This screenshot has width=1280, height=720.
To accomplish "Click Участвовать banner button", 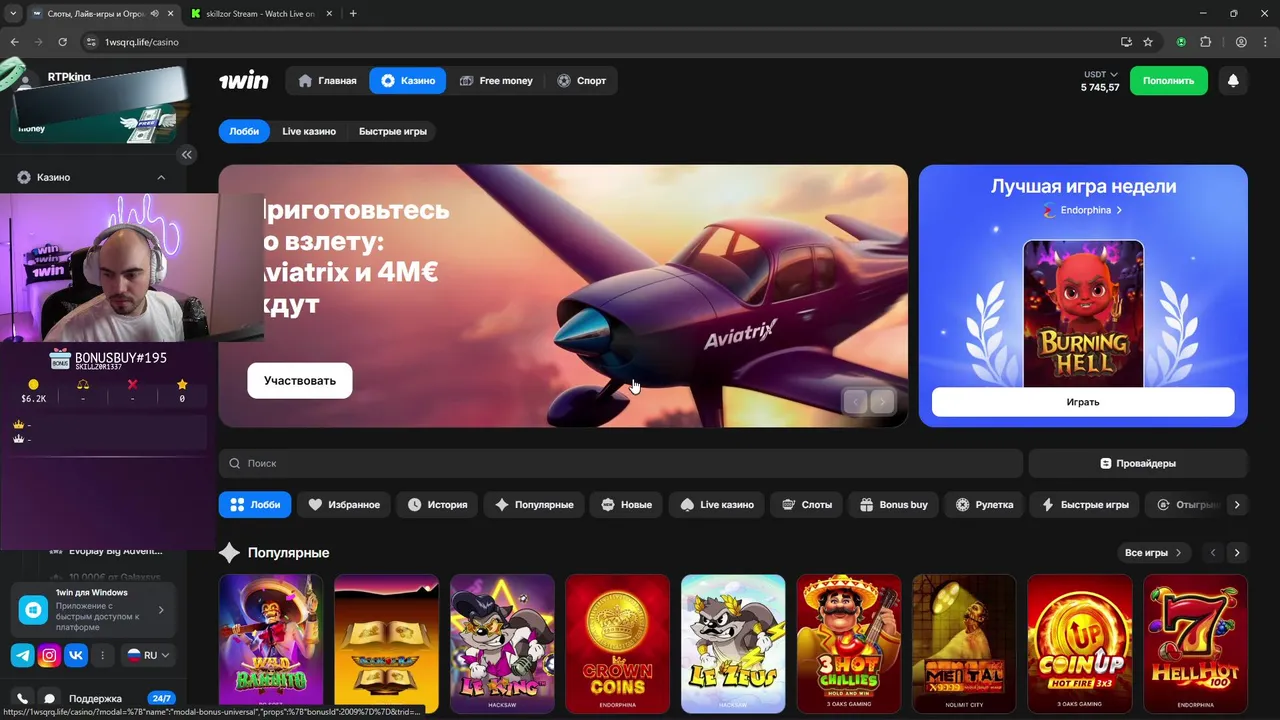I will [300, 381].
